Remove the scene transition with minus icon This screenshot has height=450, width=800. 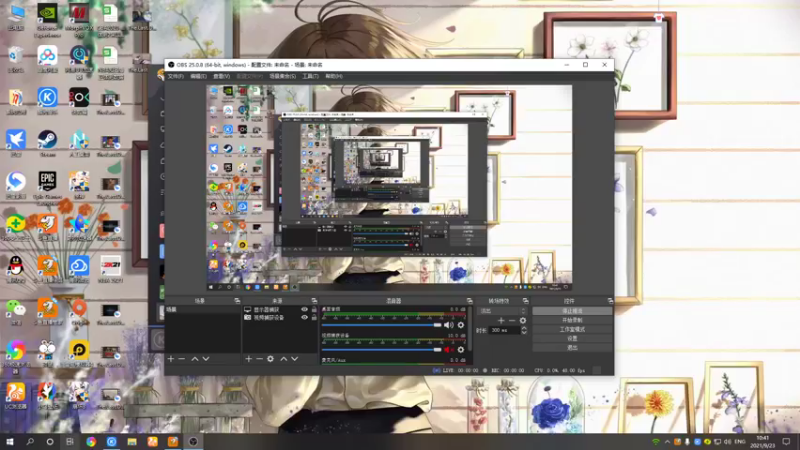pyautogui.click(x=512, y=320)
